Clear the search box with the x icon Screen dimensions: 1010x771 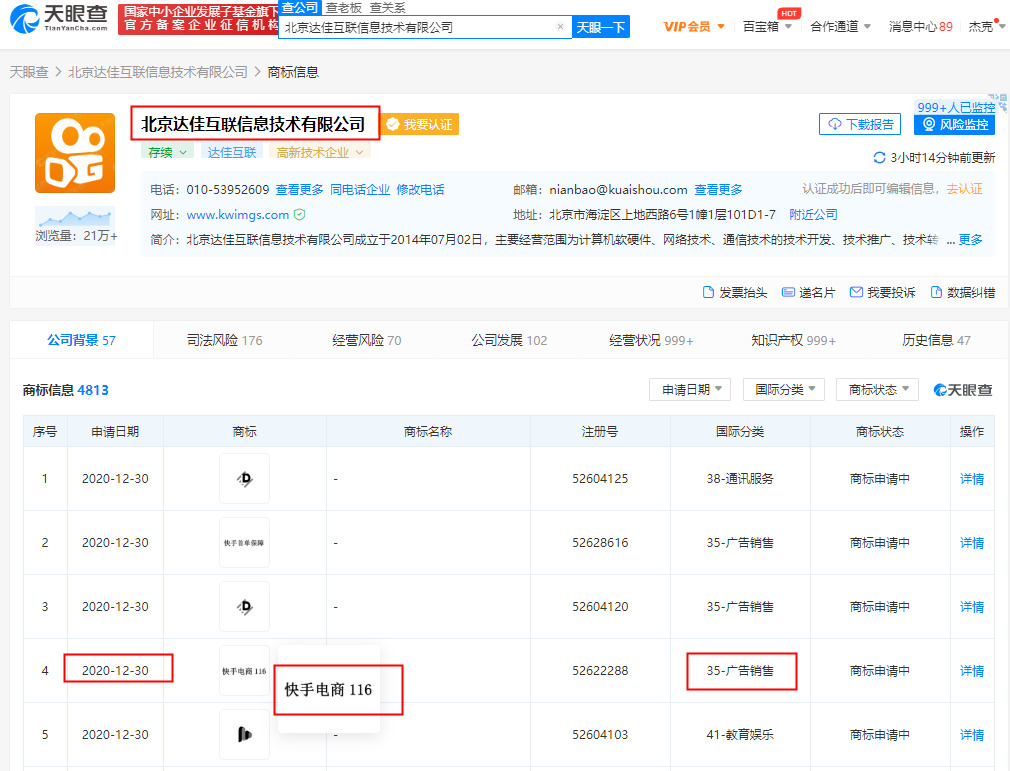click(x=560, y=27)
